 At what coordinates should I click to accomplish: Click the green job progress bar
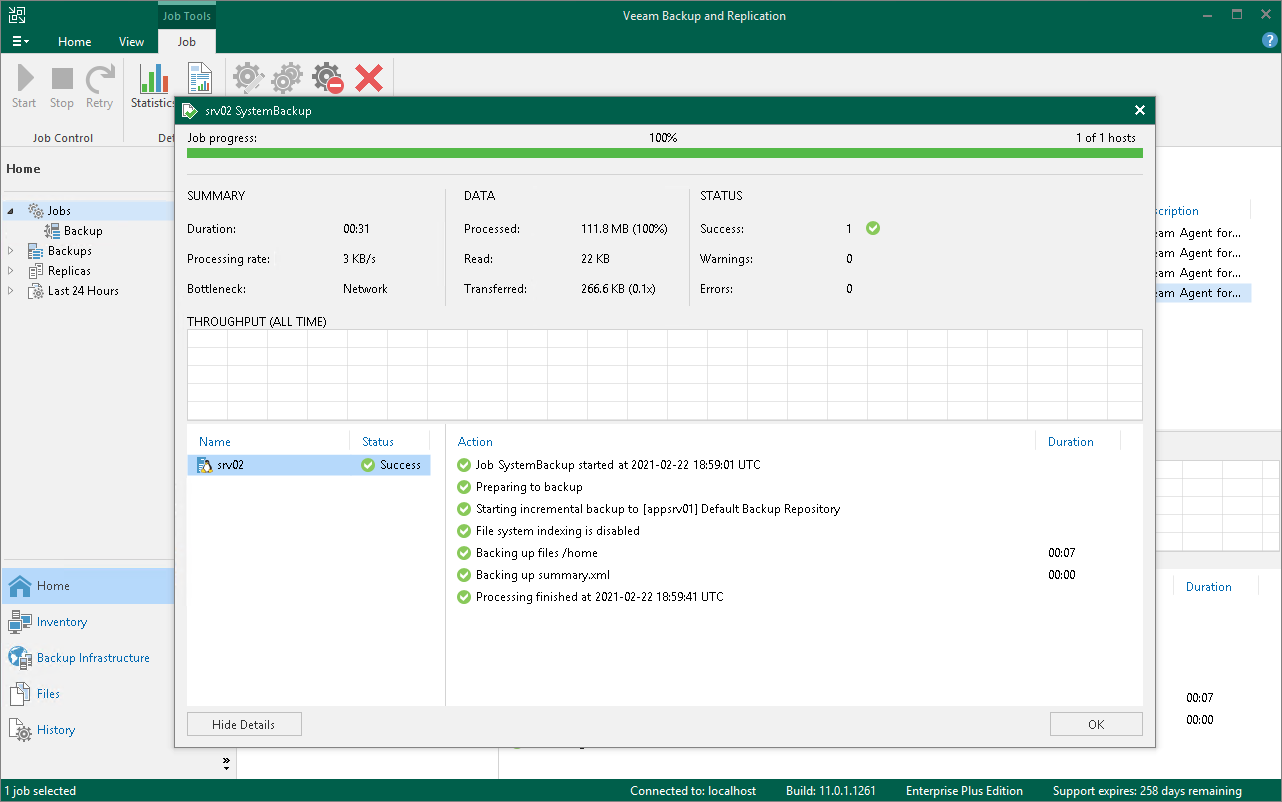point(665,153)
